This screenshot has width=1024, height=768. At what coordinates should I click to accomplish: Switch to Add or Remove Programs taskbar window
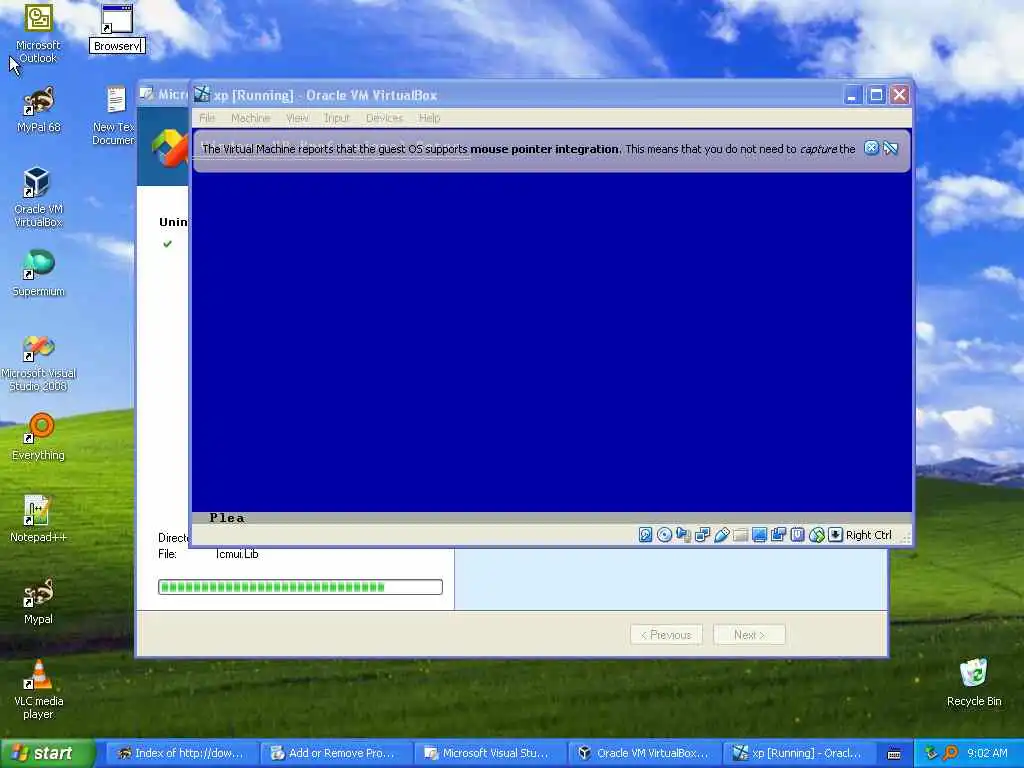point(334,753)
